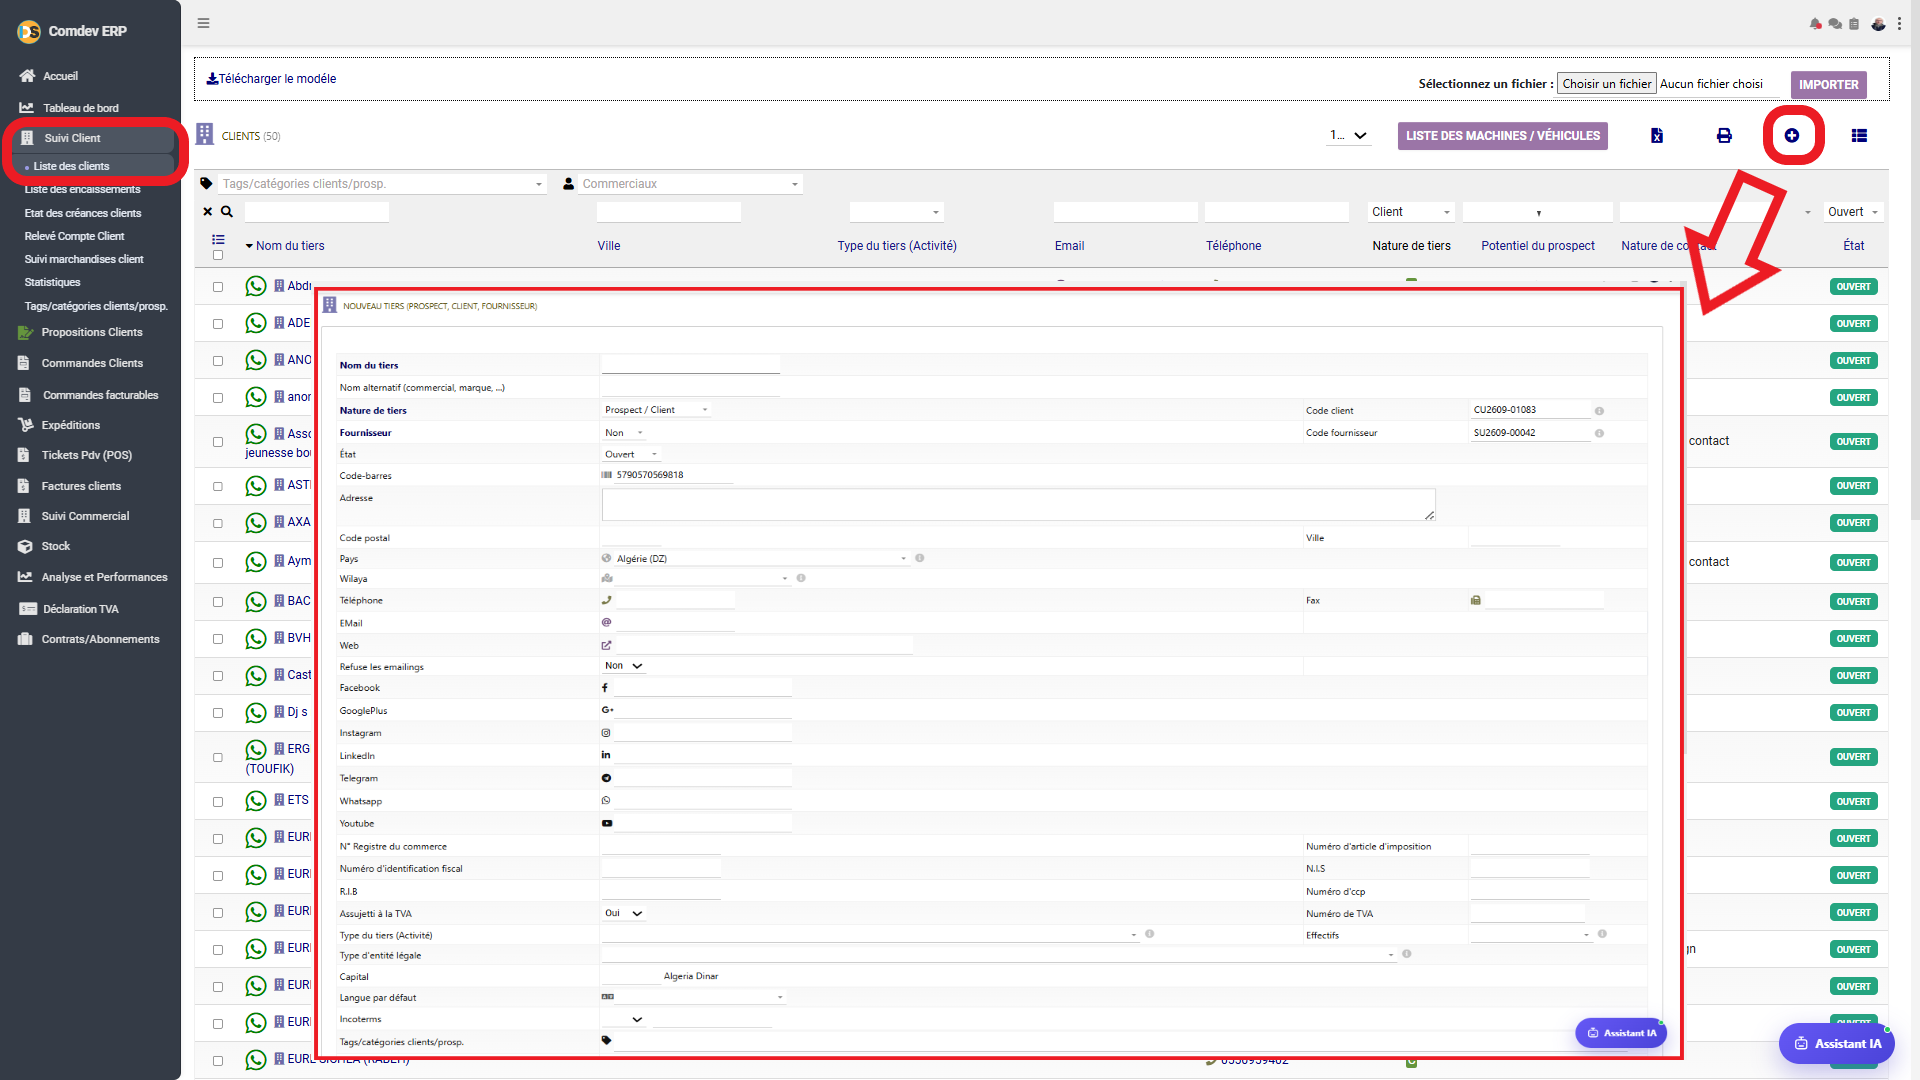Screen dimensions: 1920x1080
Task: Clear the filters with the X icon
Action: pyautogui.click(x=208, y=211)
